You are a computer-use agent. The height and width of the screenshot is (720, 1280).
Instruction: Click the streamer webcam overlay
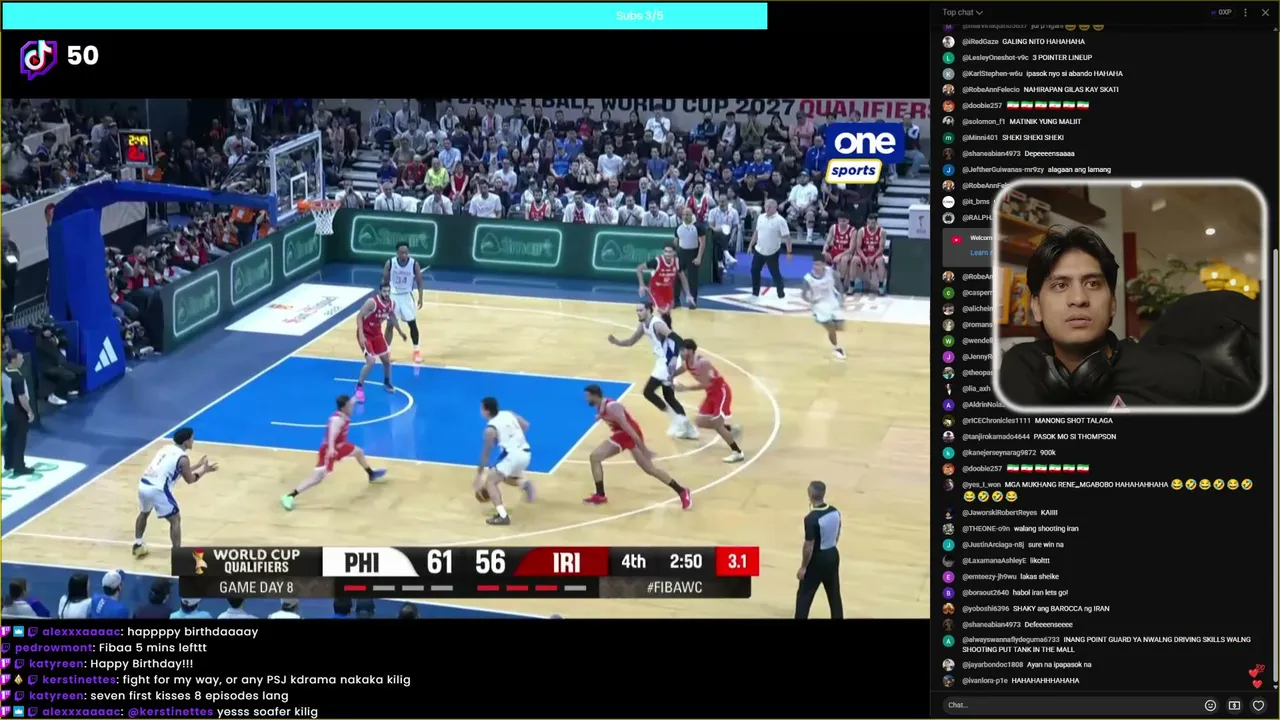point(1131,296)
